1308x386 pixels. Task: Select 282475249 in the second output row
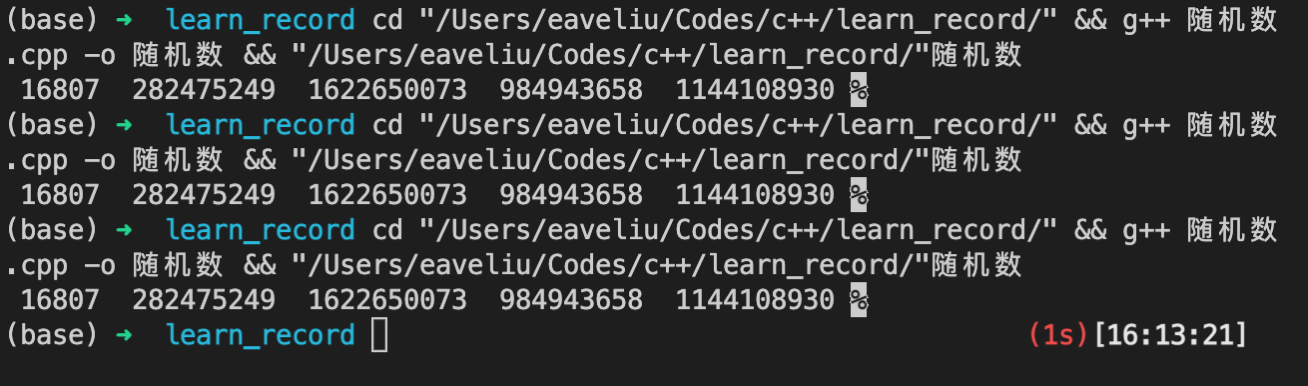pyautogui.click(x=204, y=195)
